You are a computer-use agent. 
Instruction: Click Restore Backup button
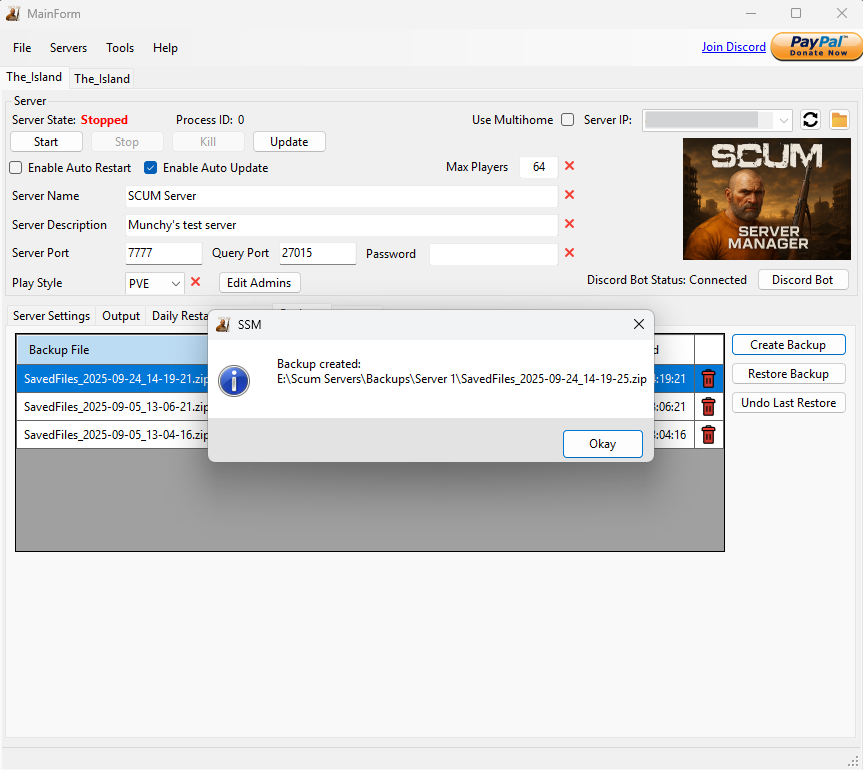[x=788, y=374]
